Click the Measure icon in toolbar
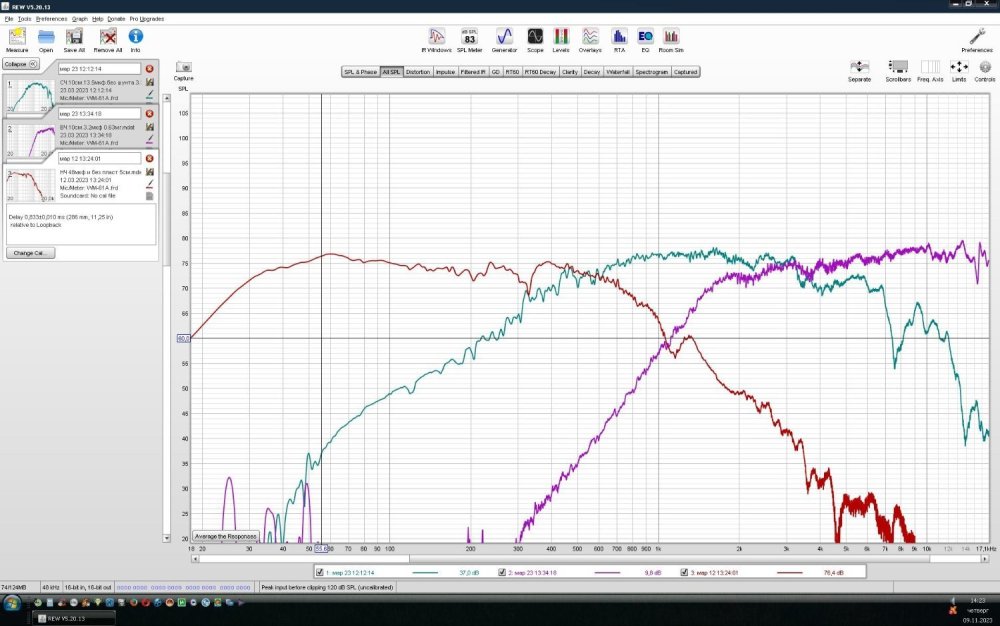Screen dimensions: 1000x626 coord(17,38)
